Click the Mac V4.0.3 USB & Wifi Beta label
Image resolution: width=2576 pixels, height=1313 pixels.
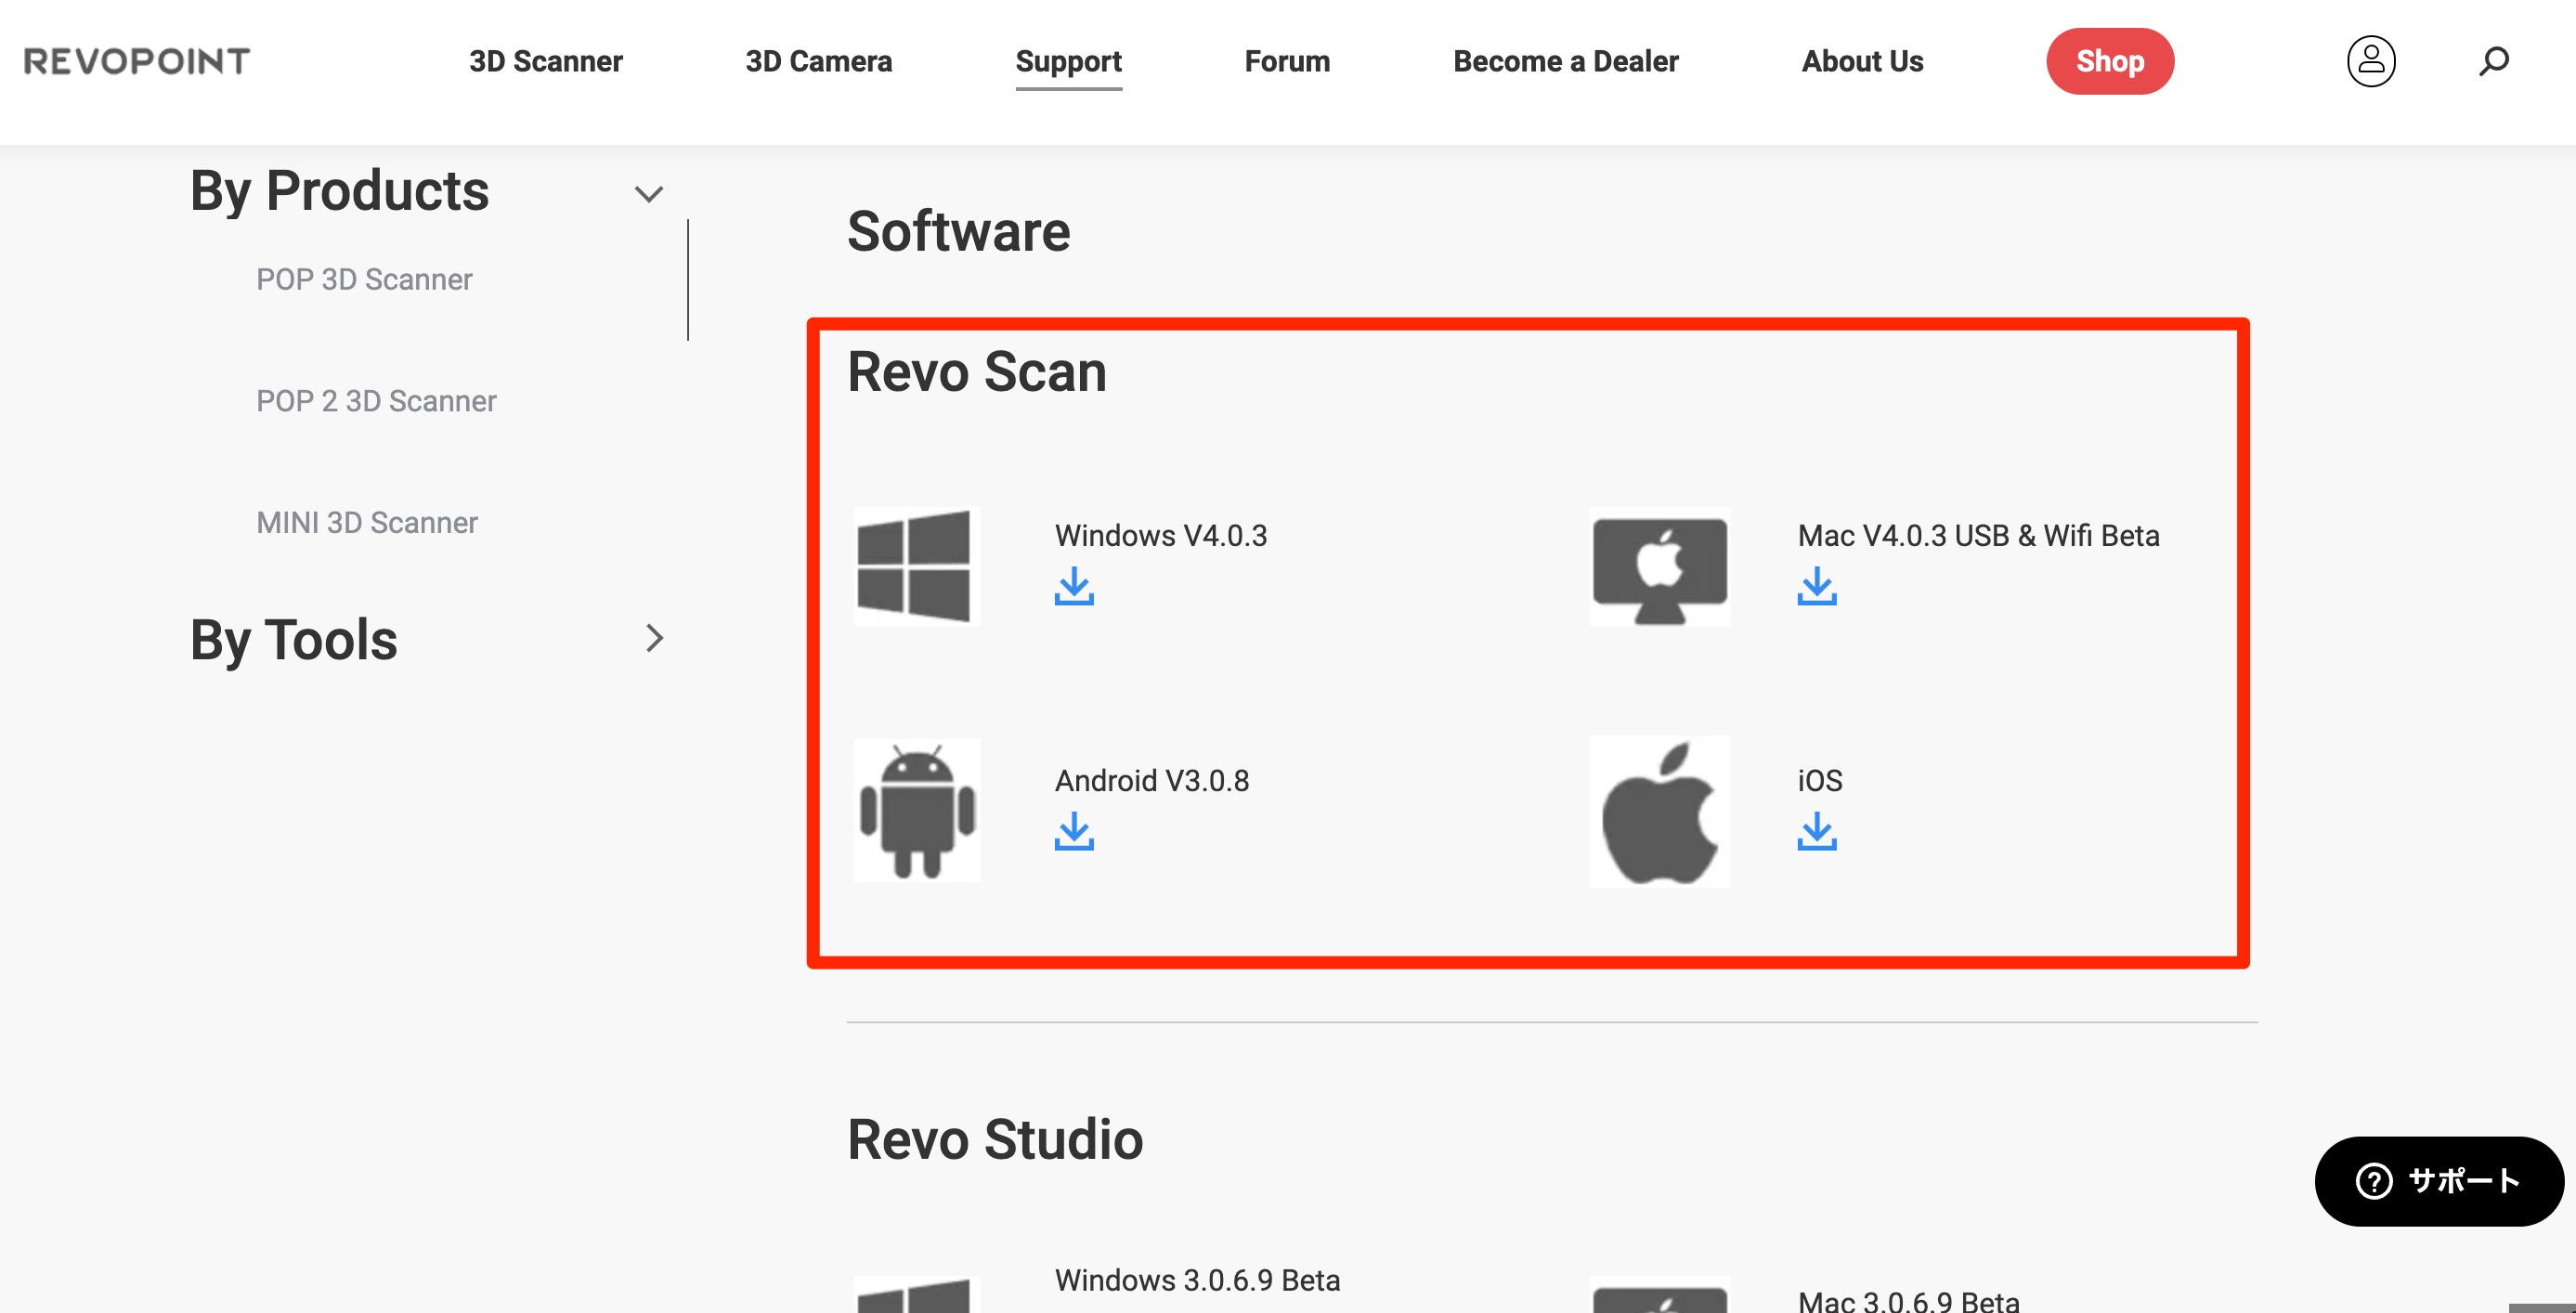pyautogui.click(x=1978, y=536)
